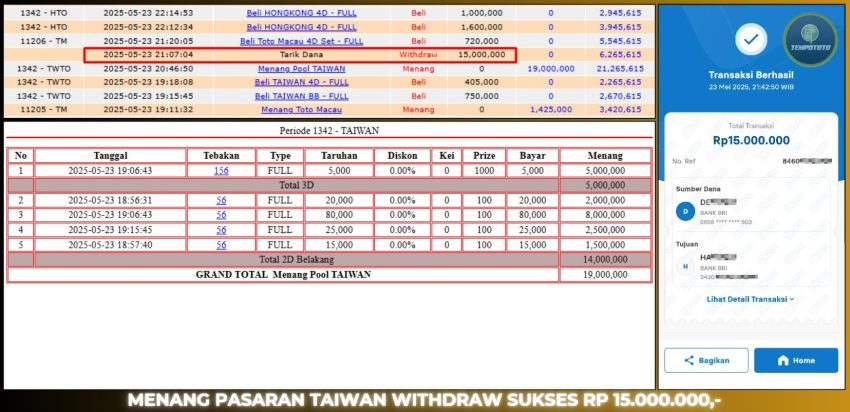Viewport: 850px width, 412px height.
Task: Click the Rp15.000.000 total transaksi amount
Action: [x=751, y=141]
